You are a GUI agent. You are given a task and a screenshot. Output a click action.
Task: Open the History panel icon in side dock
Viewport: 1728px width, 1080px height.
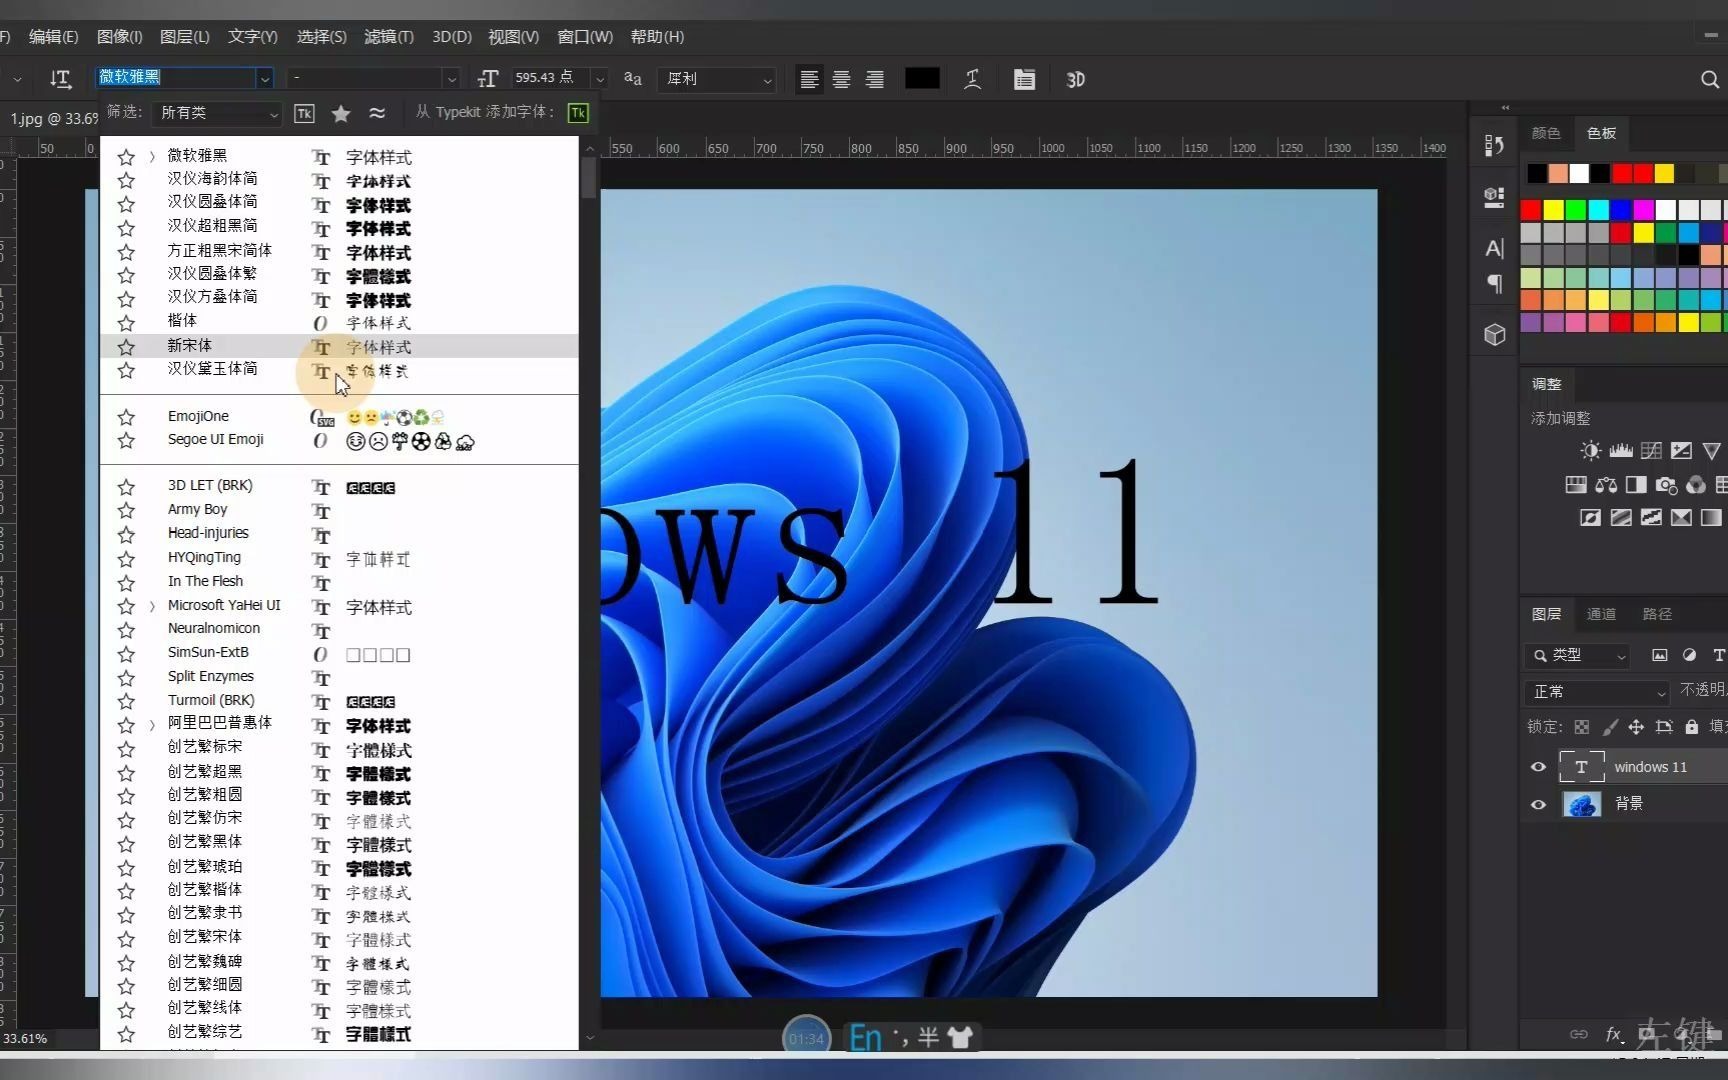pyautogui.click(x=1494, y=146)
